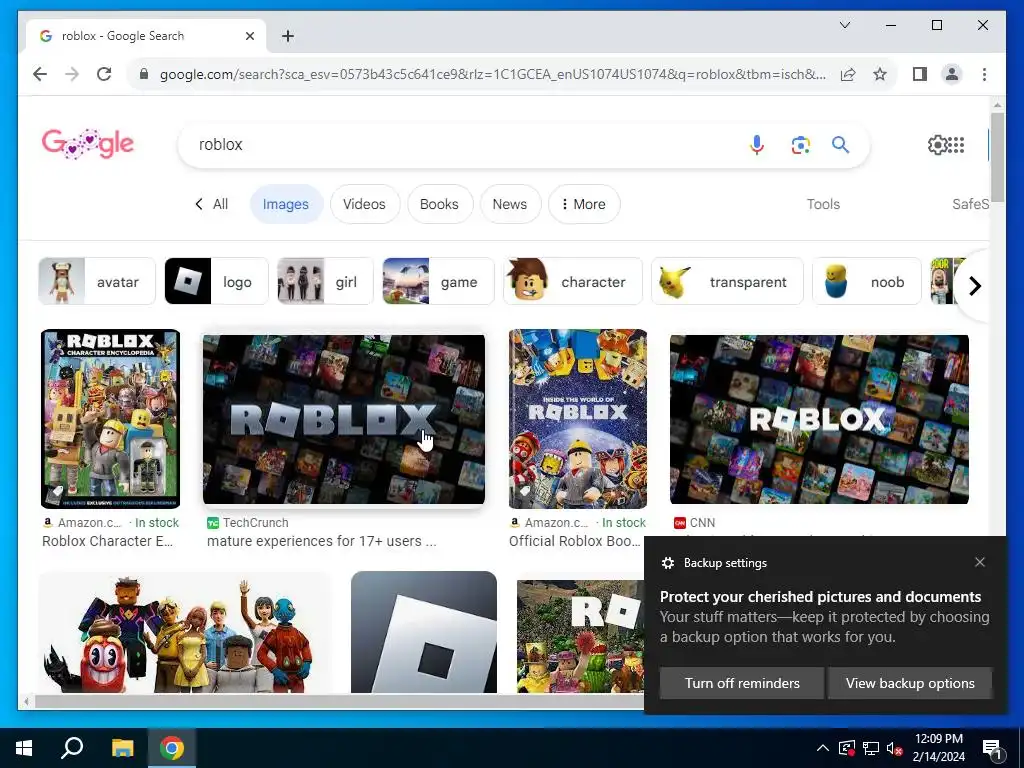Open the Google apps grid

coord(956,144)
